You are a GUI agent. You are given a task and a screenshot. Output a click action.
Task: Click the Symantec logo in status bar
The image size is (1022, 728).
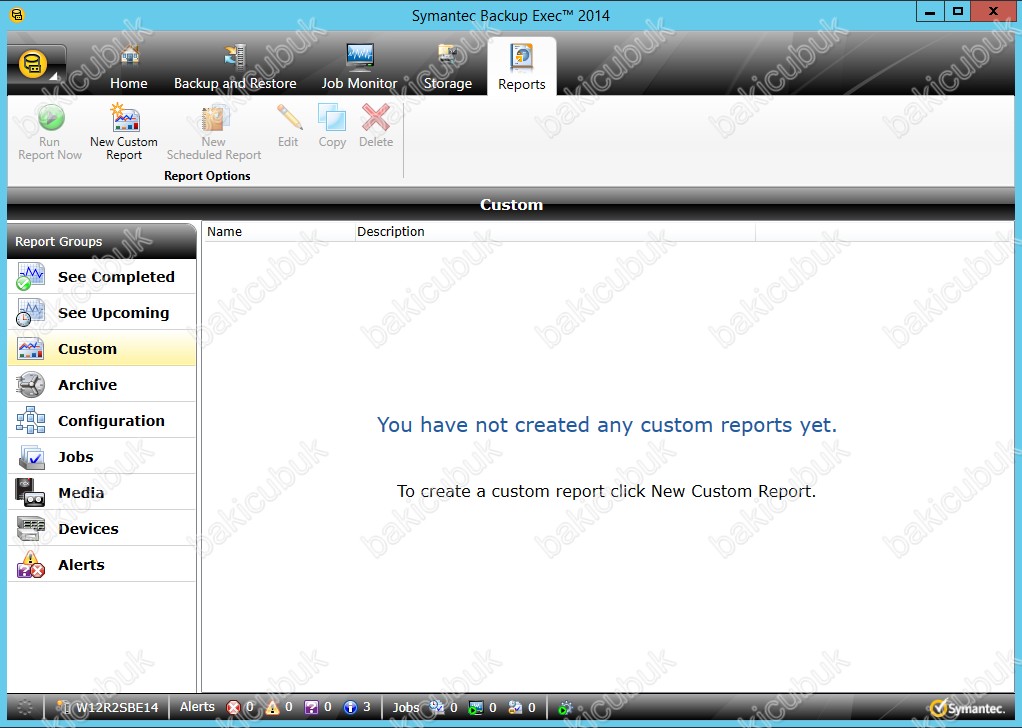(967, 708)
